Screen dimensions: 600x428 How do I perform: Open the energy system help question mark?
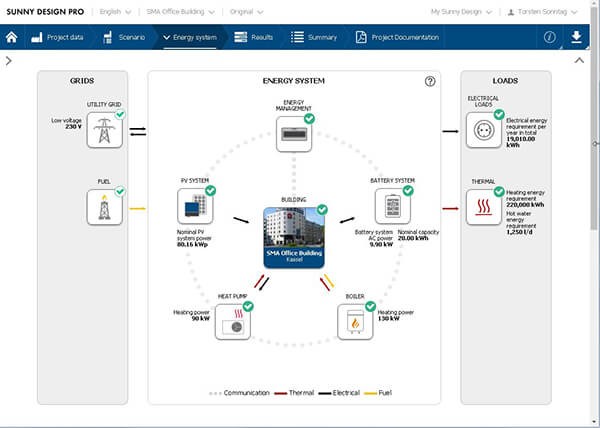point(430,81)
